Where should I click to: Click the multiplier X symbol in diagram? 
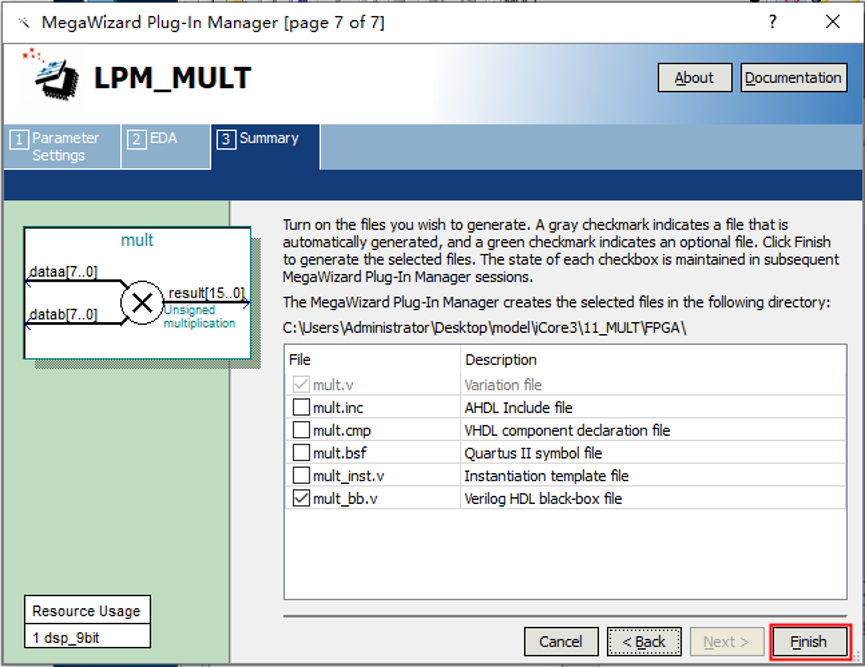point(141,302)
